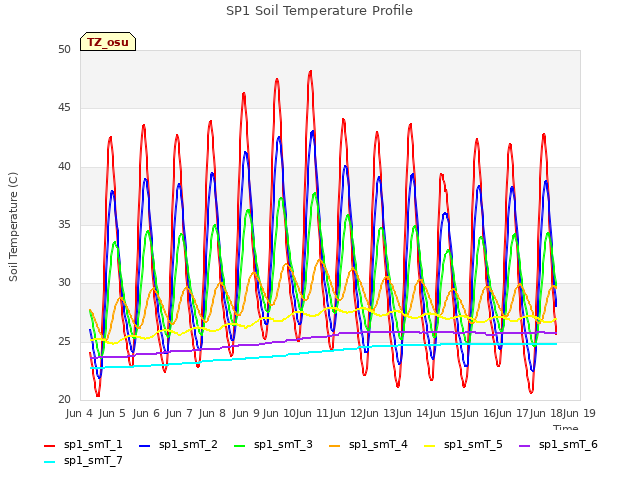Click the purple sp1_smT_6 legend swatch
The width and height of the screenshot is (640, 480).
tap(525, 446)
